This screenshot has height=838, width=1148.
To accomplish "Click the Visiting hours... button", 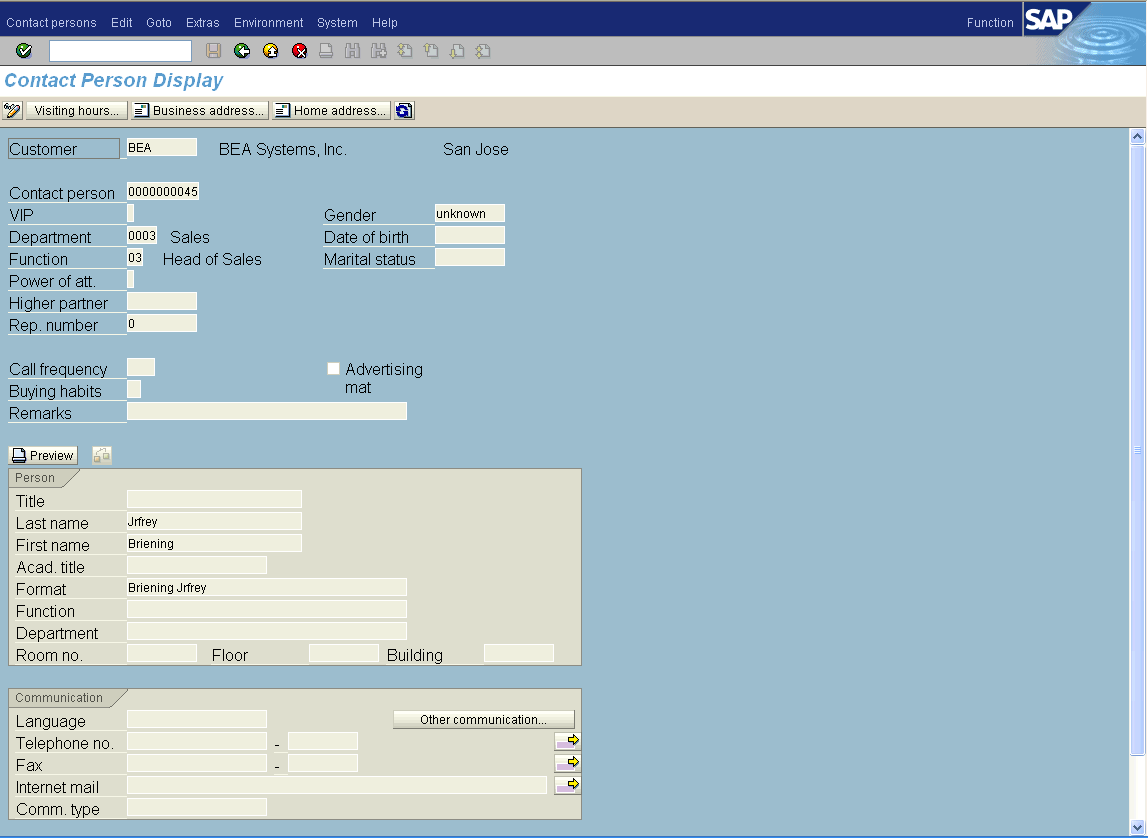I will [x=76, y=111].
